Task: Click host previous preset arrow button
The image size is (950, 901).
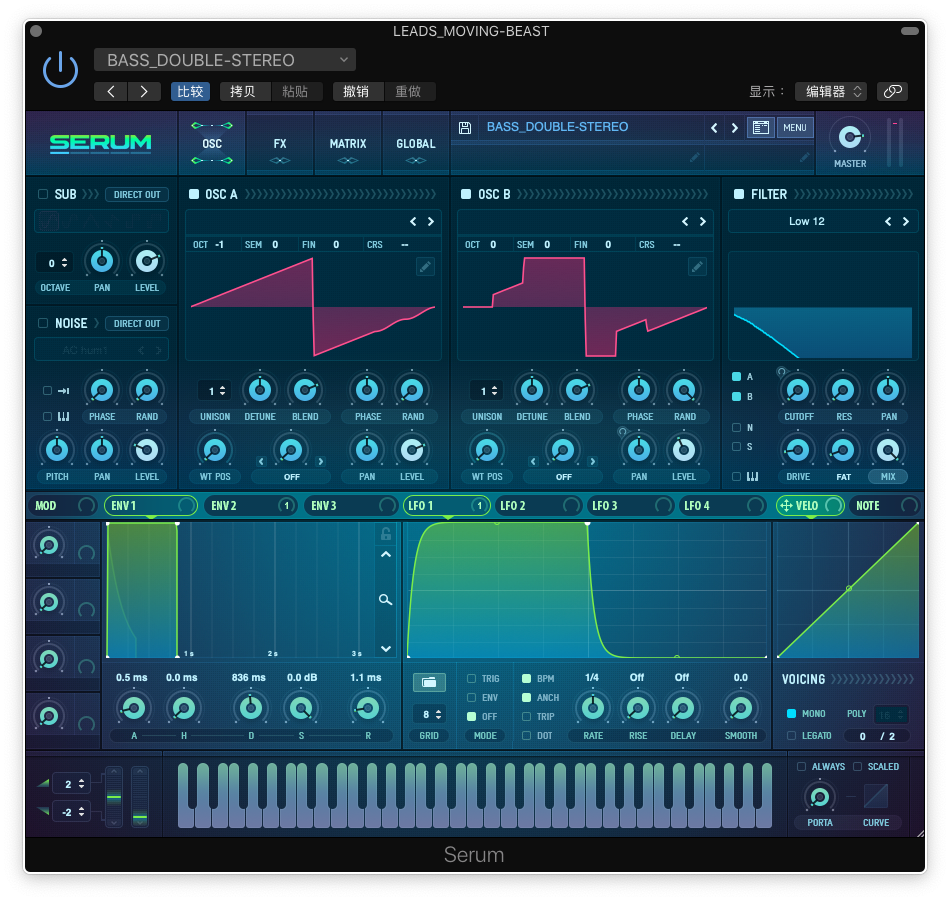Action: (x=111, y=91)
